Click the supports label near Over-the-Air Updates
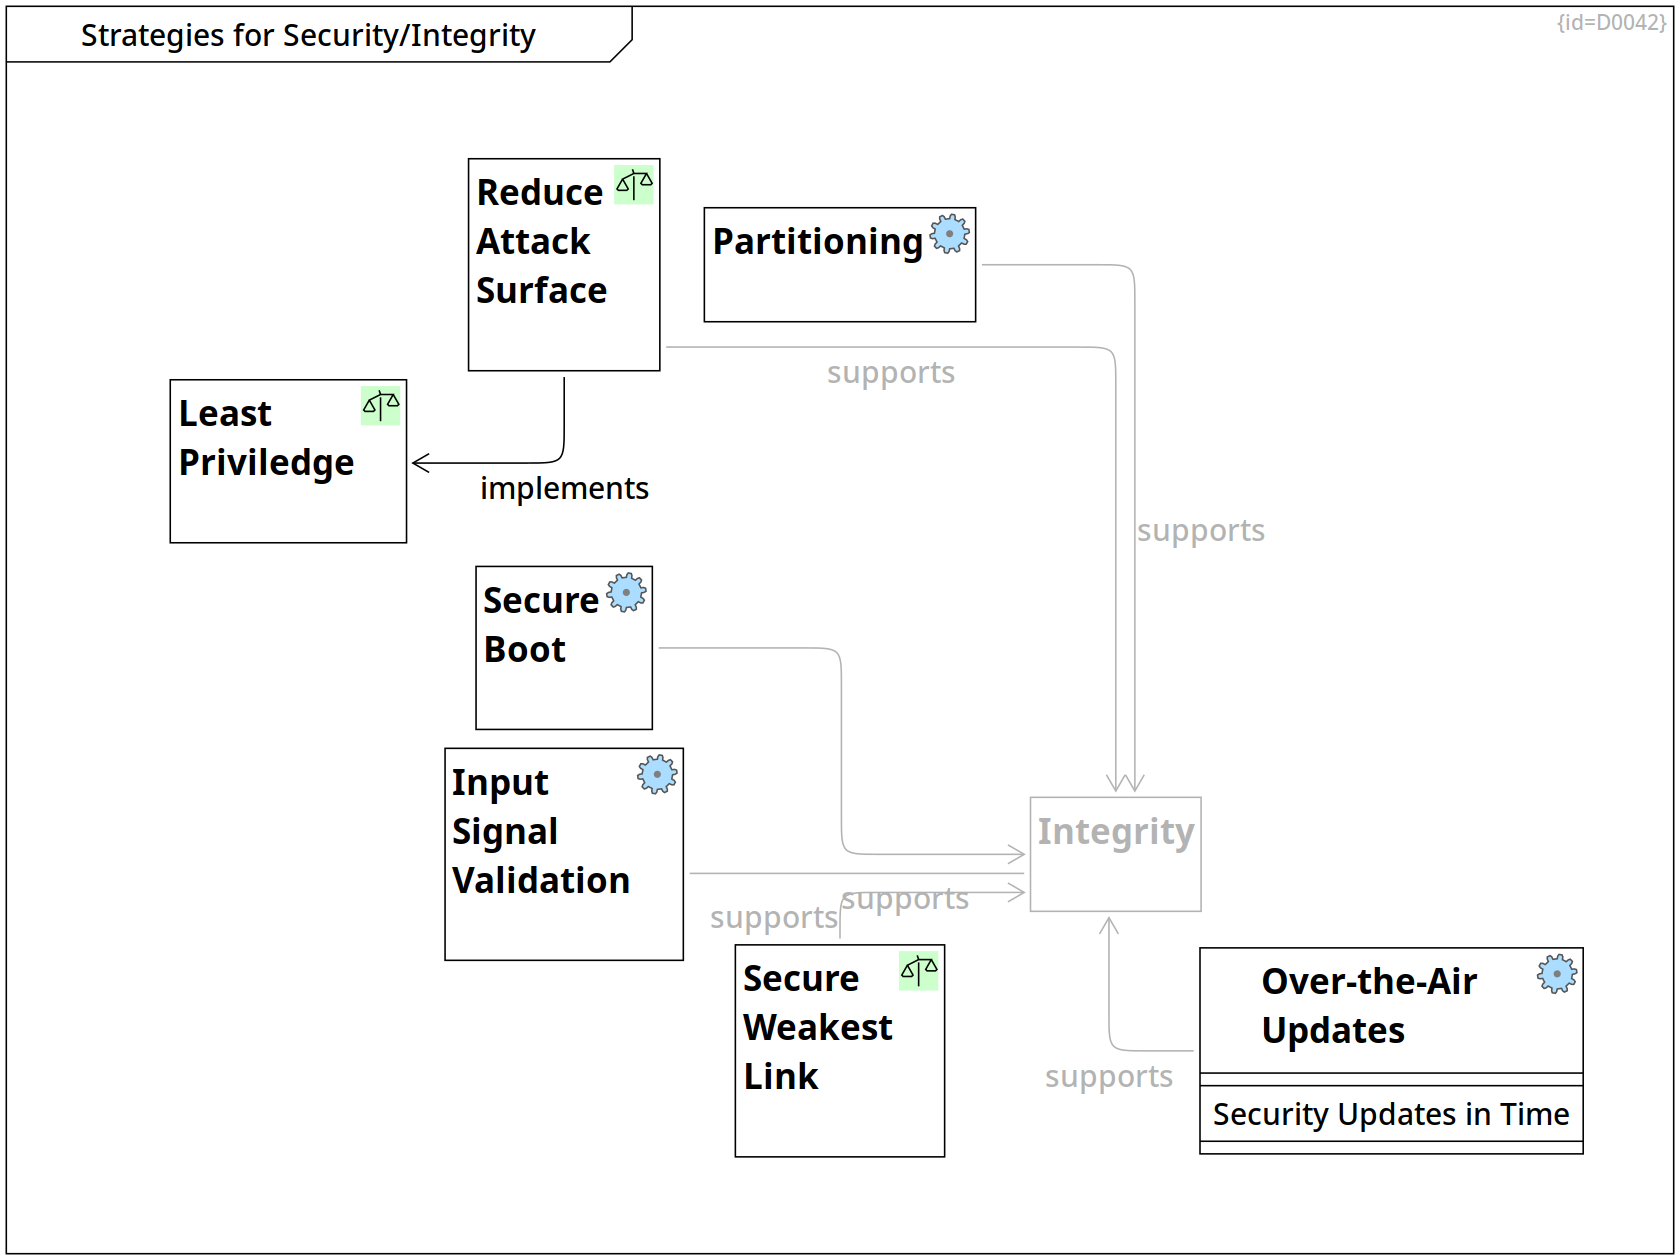Viewport: 1680px width, 1260px height. pos(1108,1077)
